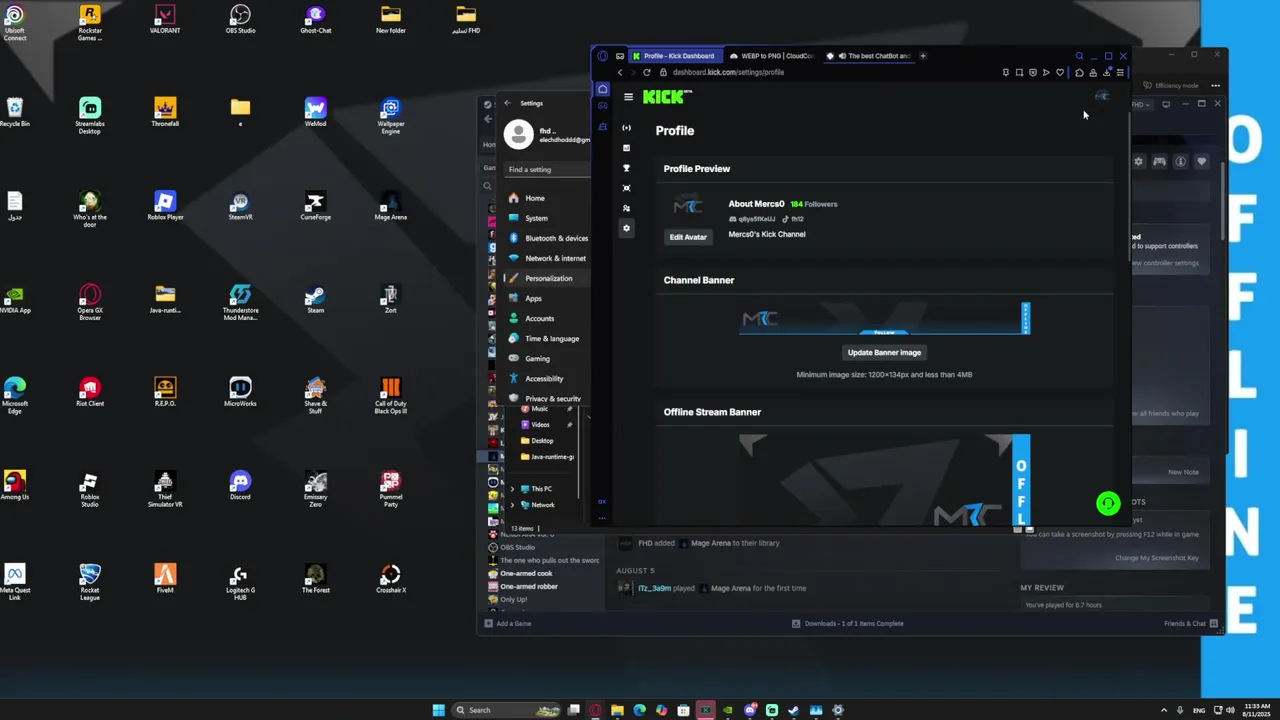Switch to WEBP to PNG CloudConvert tab
Viewport: 1280px width, 720px height.
coord(771,56)
